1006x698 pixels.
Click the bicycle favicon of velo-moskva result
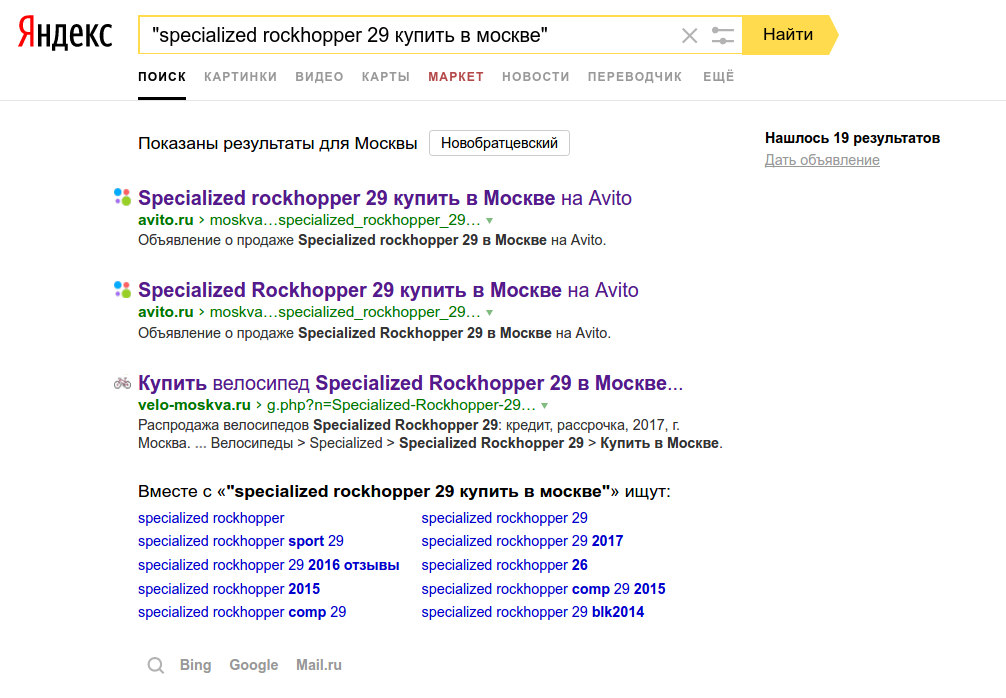point(122,382)
